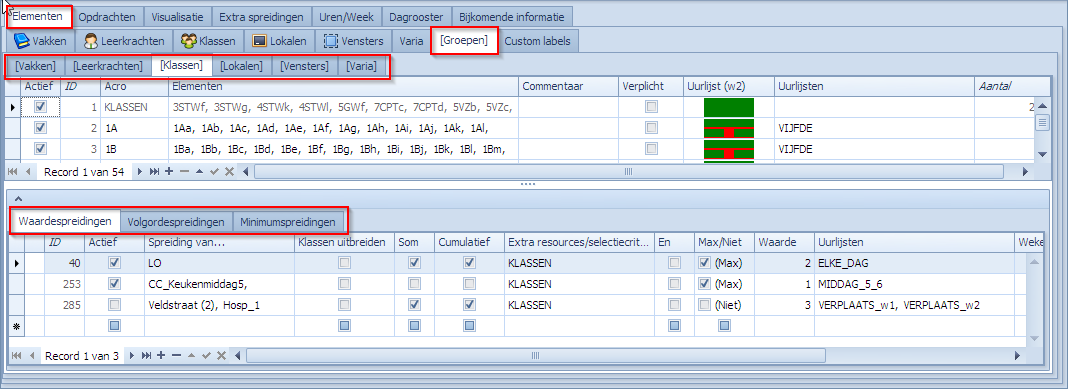Click the down arrow of upper grid scrollbar
1068x389 pixels.
1041,155
